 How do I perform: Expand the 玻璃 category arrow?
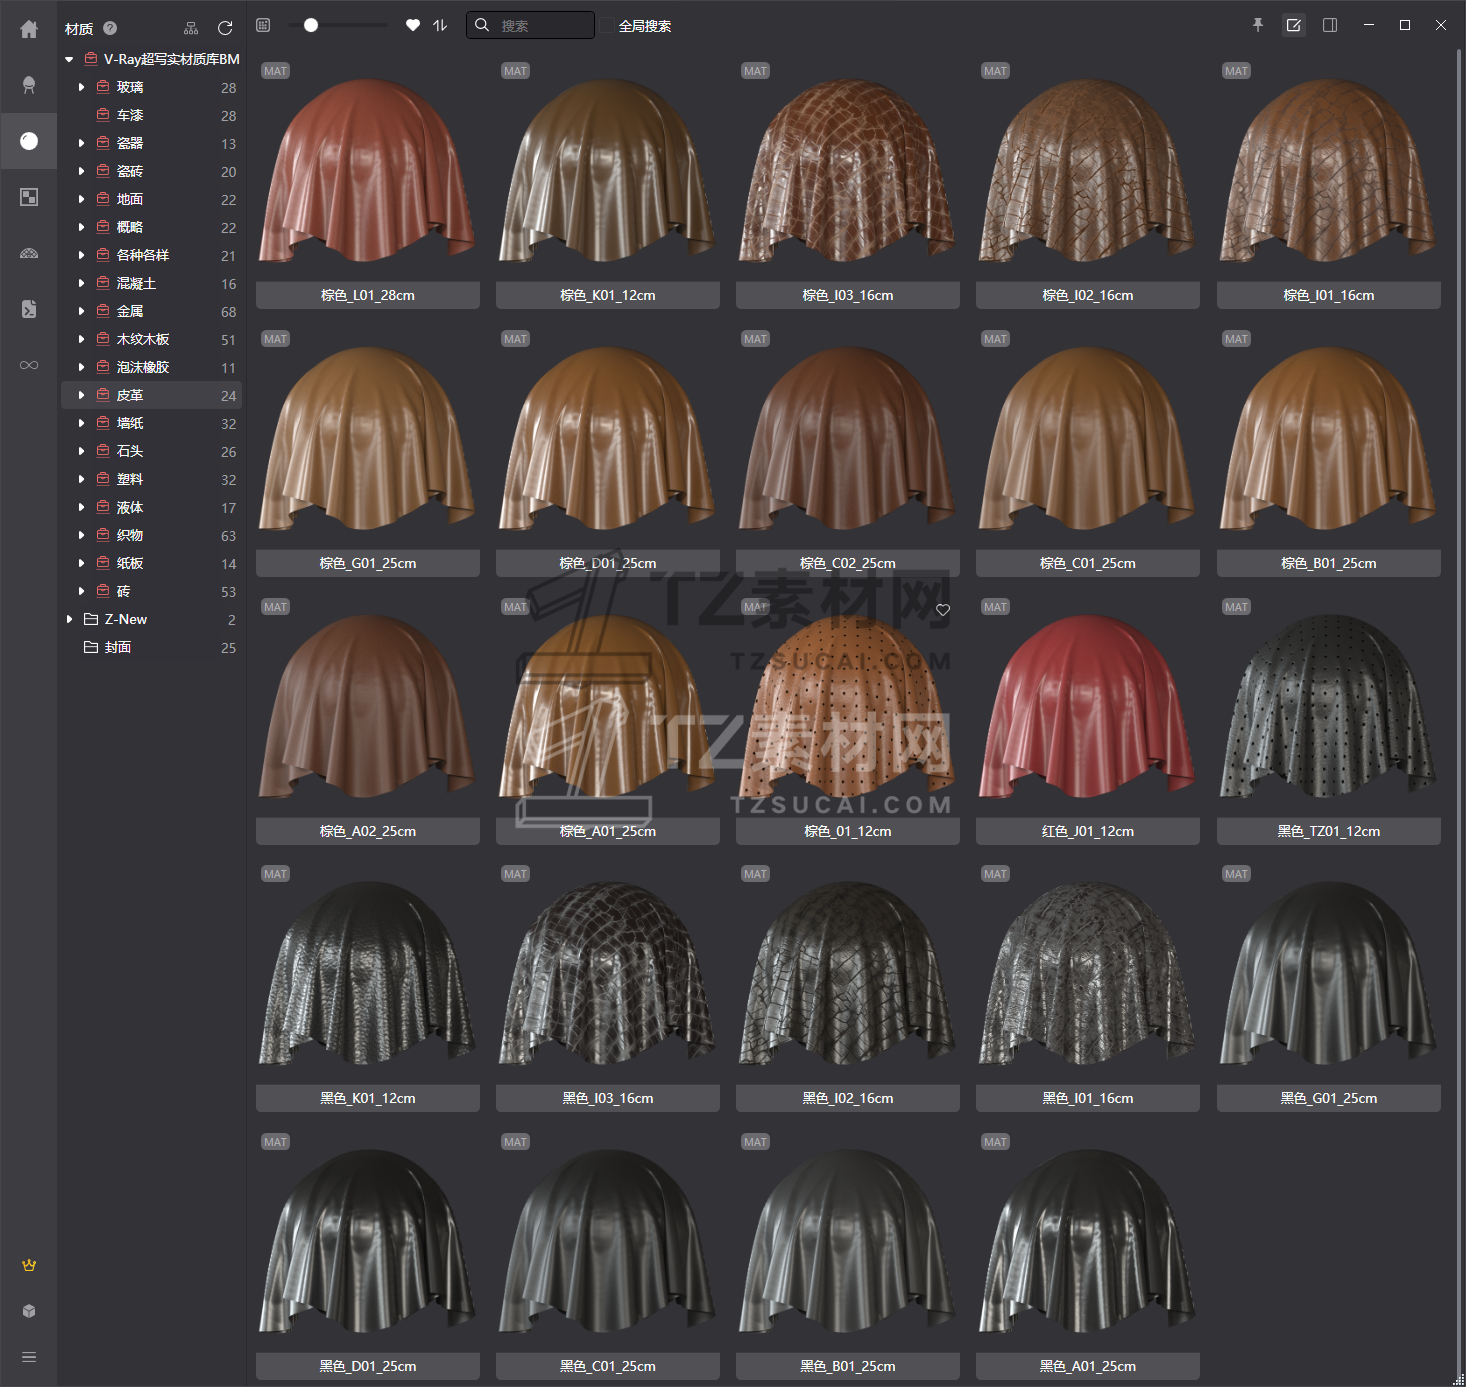(x=81, y=88)
